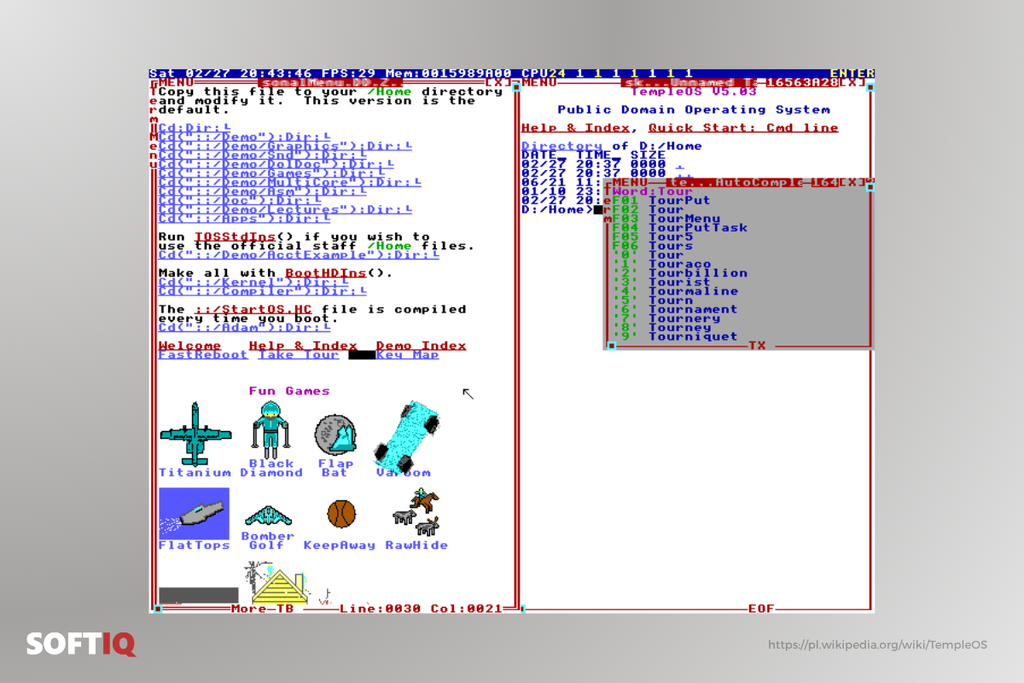Pick F05 Tour5 from AutoComplete list
The width and height of the screenshot is (1024, 683).
pyautogui.click(x=652, y=237)
